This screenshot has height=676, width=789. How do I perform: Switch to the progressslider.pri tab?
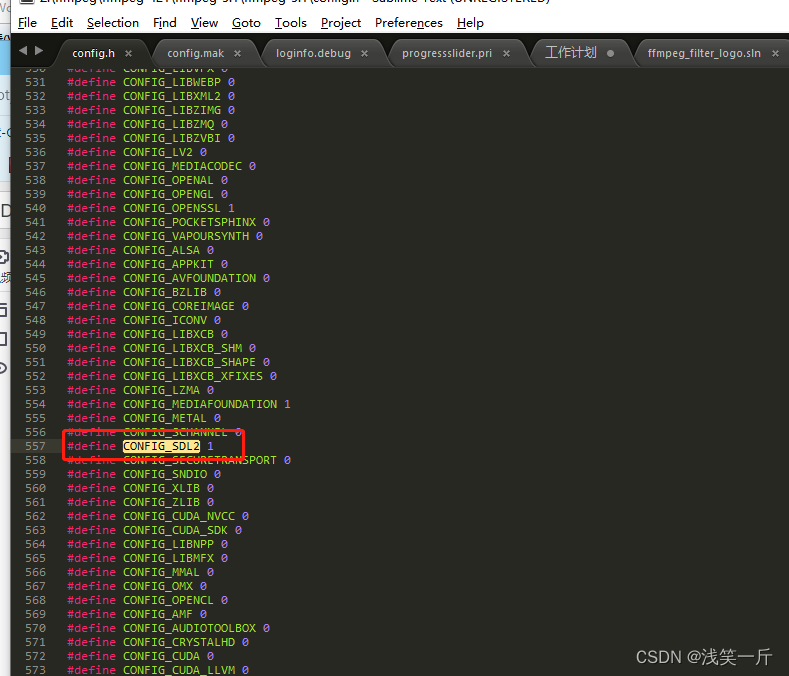click(447, 53)
